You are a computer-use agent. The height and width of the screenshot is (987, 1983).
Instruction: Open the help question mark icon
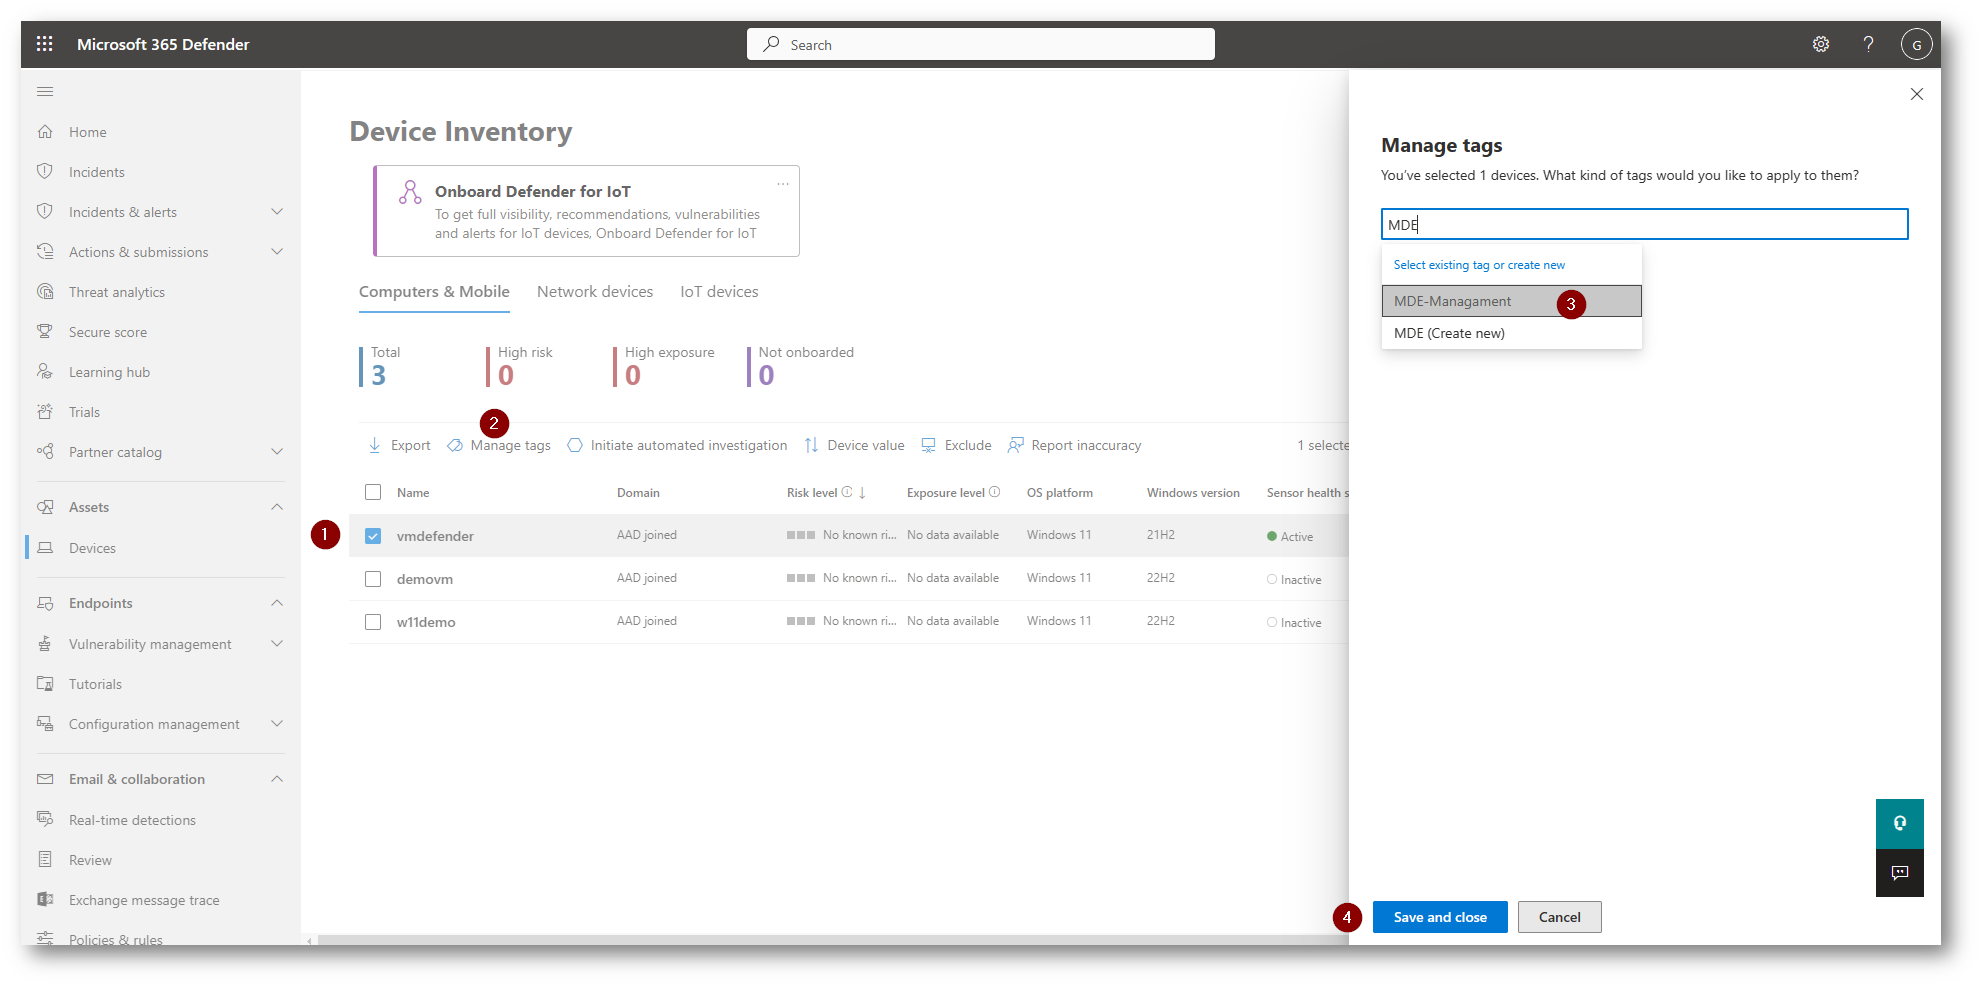click(1868, 44)
